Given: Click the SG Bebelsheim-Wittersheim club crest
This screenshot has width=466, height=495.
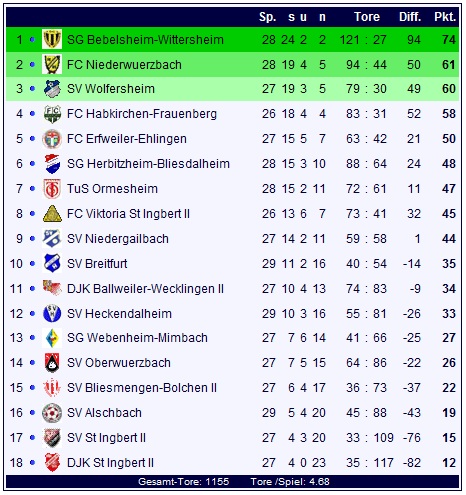Looking at the screenshot, I should point(52,39).
